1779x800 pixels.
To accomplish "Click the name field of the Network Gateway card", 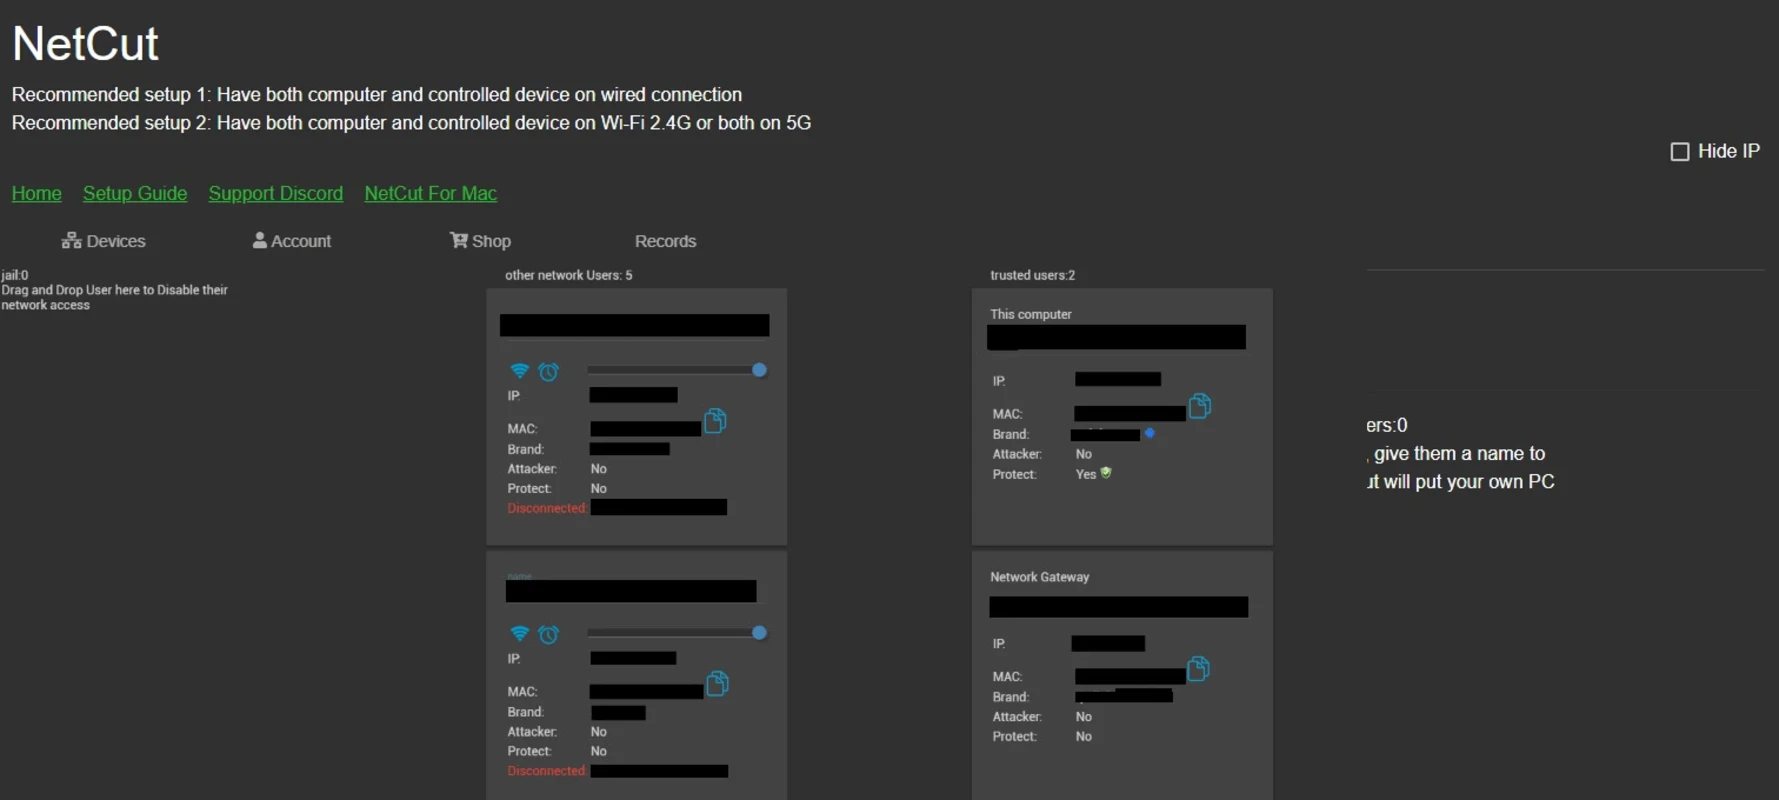I will click(x=1118, y=607).
